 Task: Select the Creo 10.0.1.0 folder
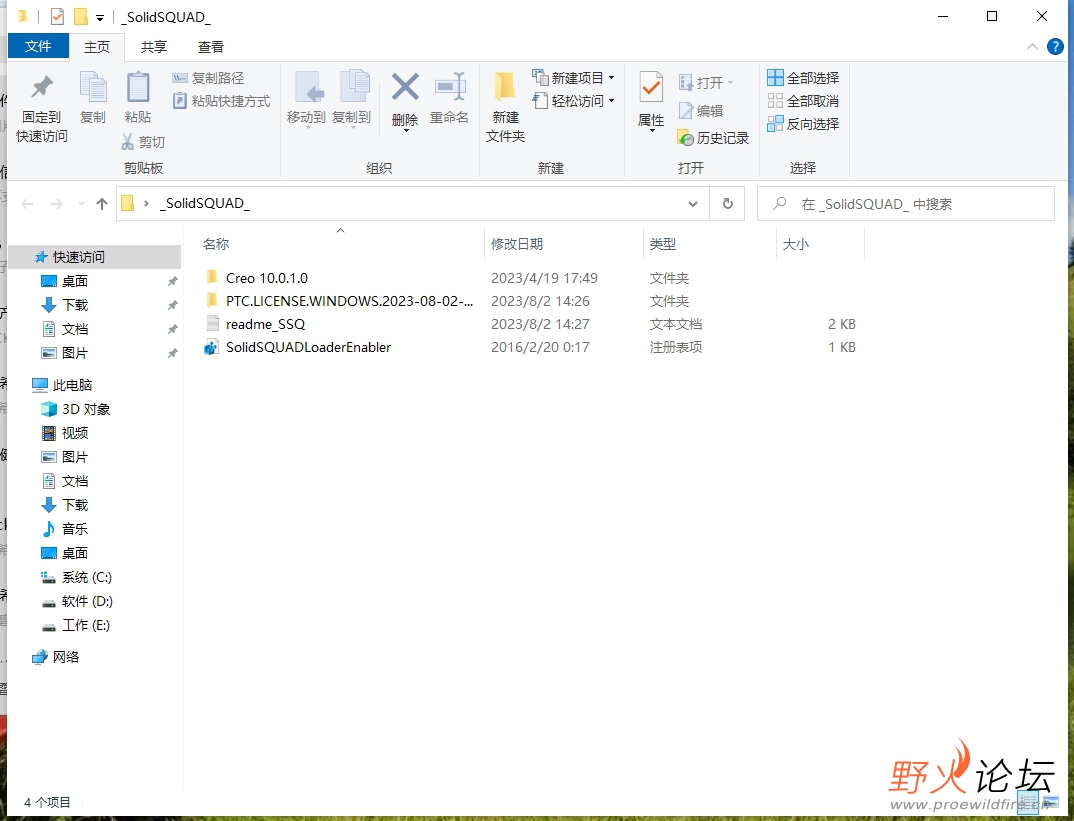coord(266,278)
